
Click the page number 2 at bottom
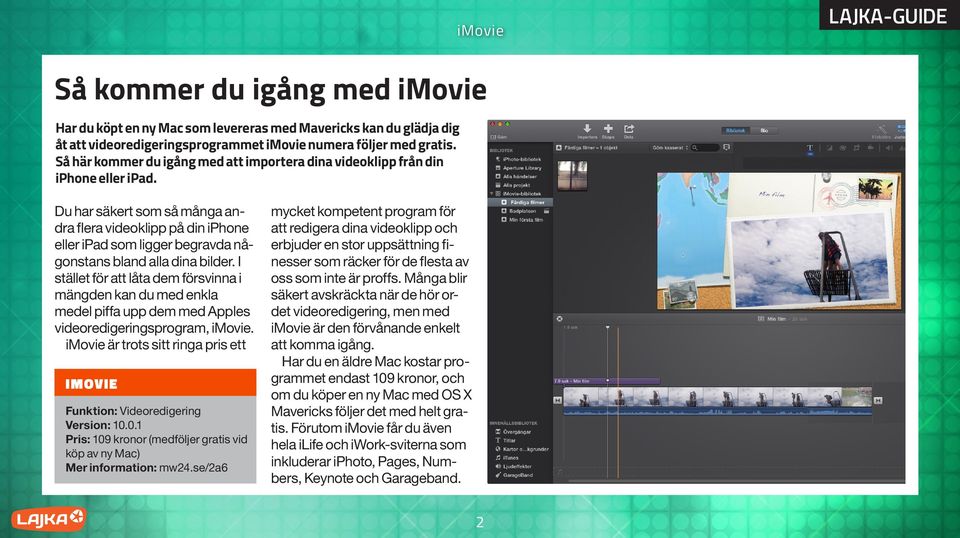tap(480, 522)
